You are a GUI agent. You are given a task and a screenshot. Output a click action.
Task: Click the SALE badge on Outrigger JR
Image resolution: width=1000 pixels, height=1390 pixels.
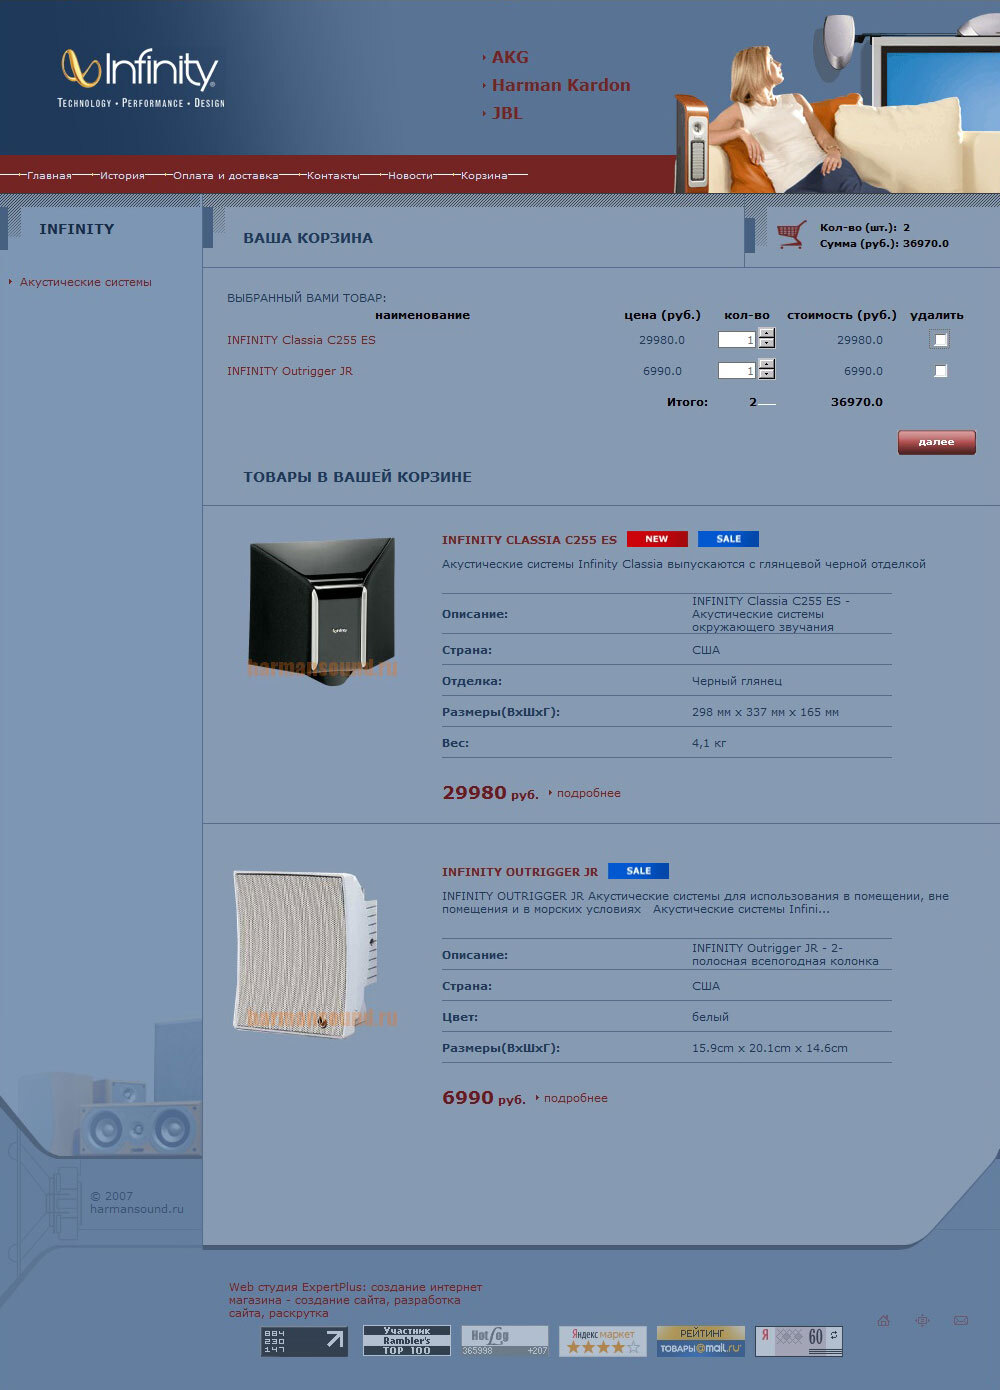[638, 871]
